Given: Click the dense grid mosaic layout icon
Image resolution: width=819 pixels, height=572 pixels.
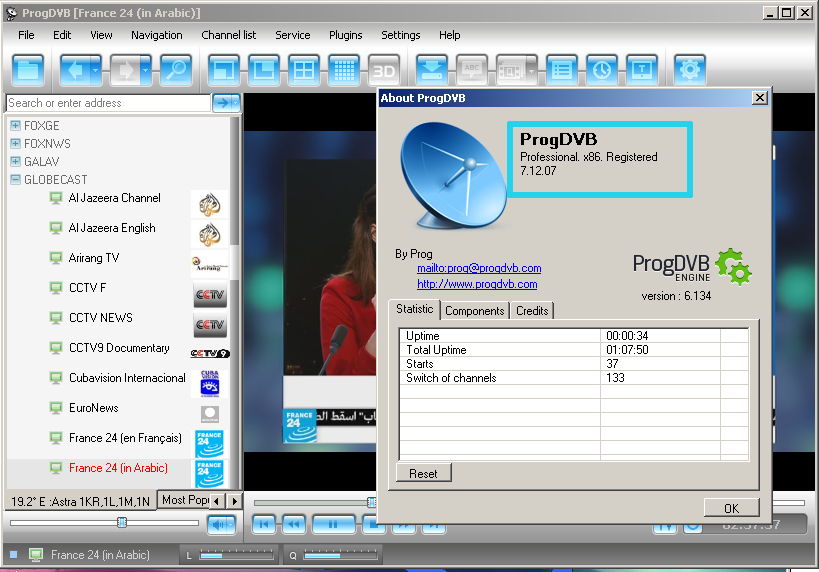Looking at the screenshot, I should click(344, 69).
